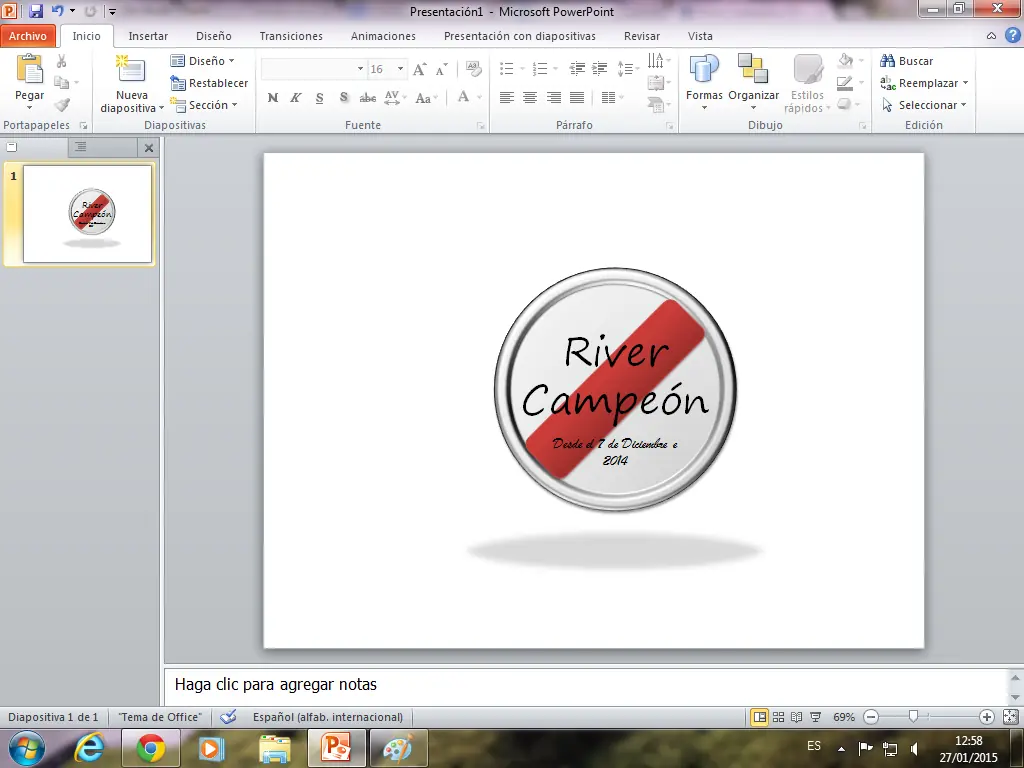Save the presentation with the disk icon
The width and height of the screenshot is (1024, 768).
click(x=35, y=11)
